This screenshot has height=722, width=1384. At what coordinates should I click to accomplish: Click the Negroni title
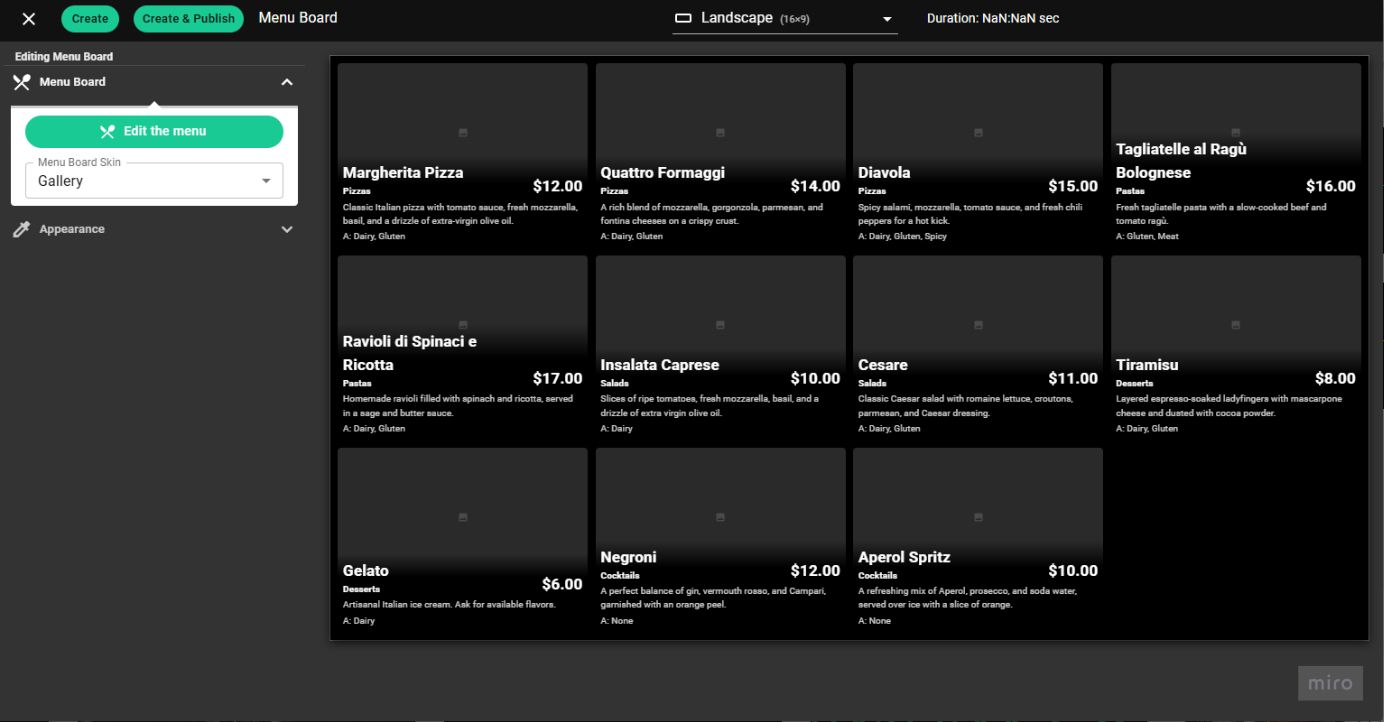628,557
